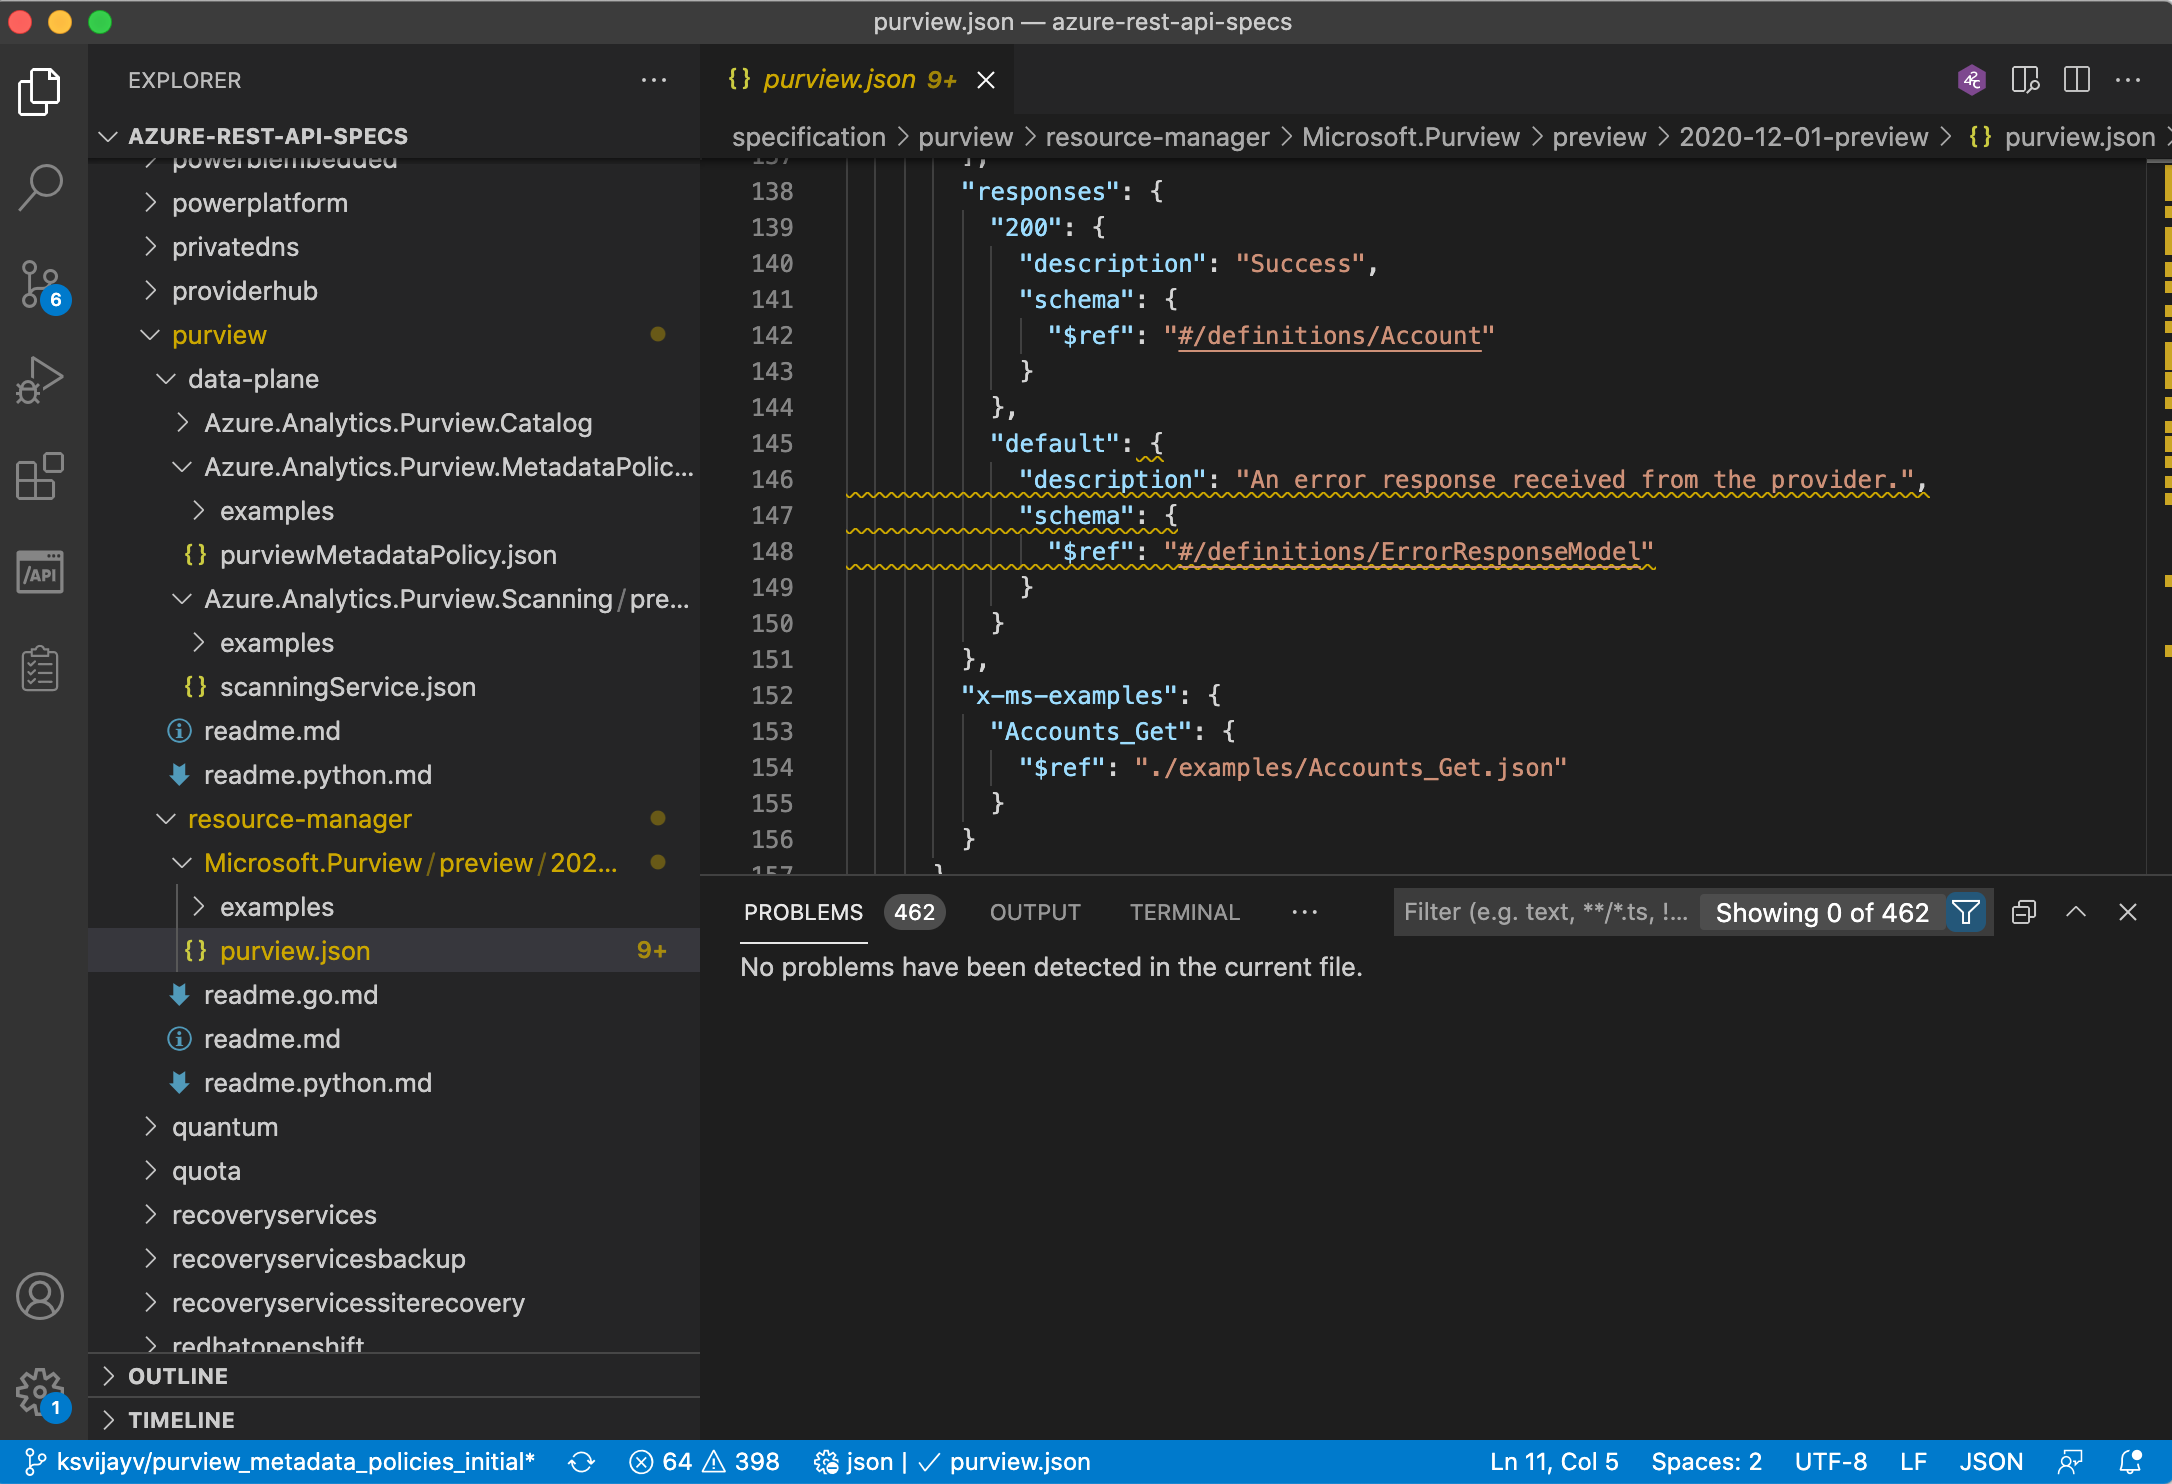Open editor More Actions menu
Viewport: 2172px width, 1484px height.
[x=2128, y=80]
